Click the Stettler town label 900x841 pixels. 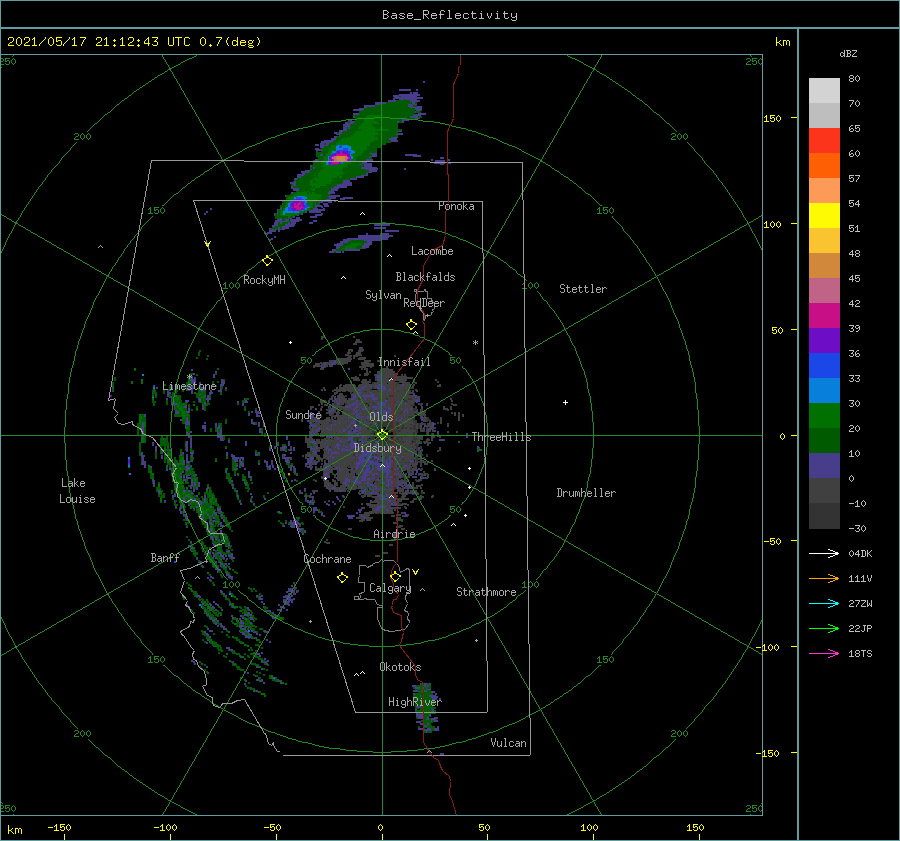pos(583,289)
